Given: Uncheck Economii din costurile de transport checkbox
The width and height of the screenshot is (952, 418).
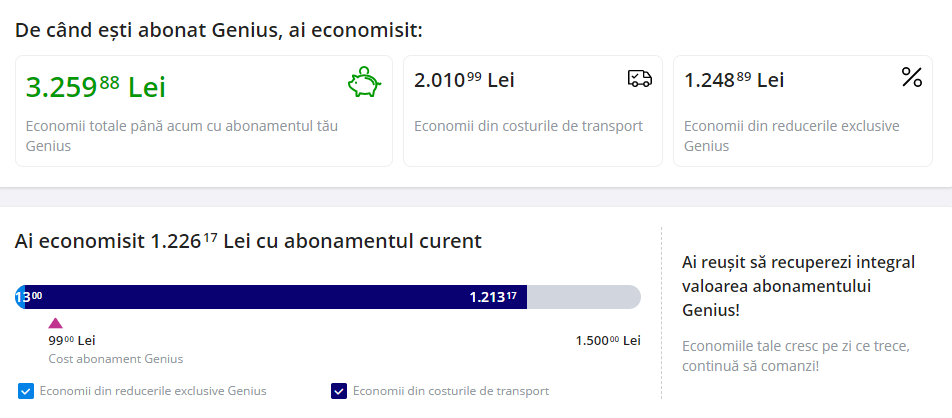Looking at the screenshot, I should pyautogui.click(x=339, y=391).
